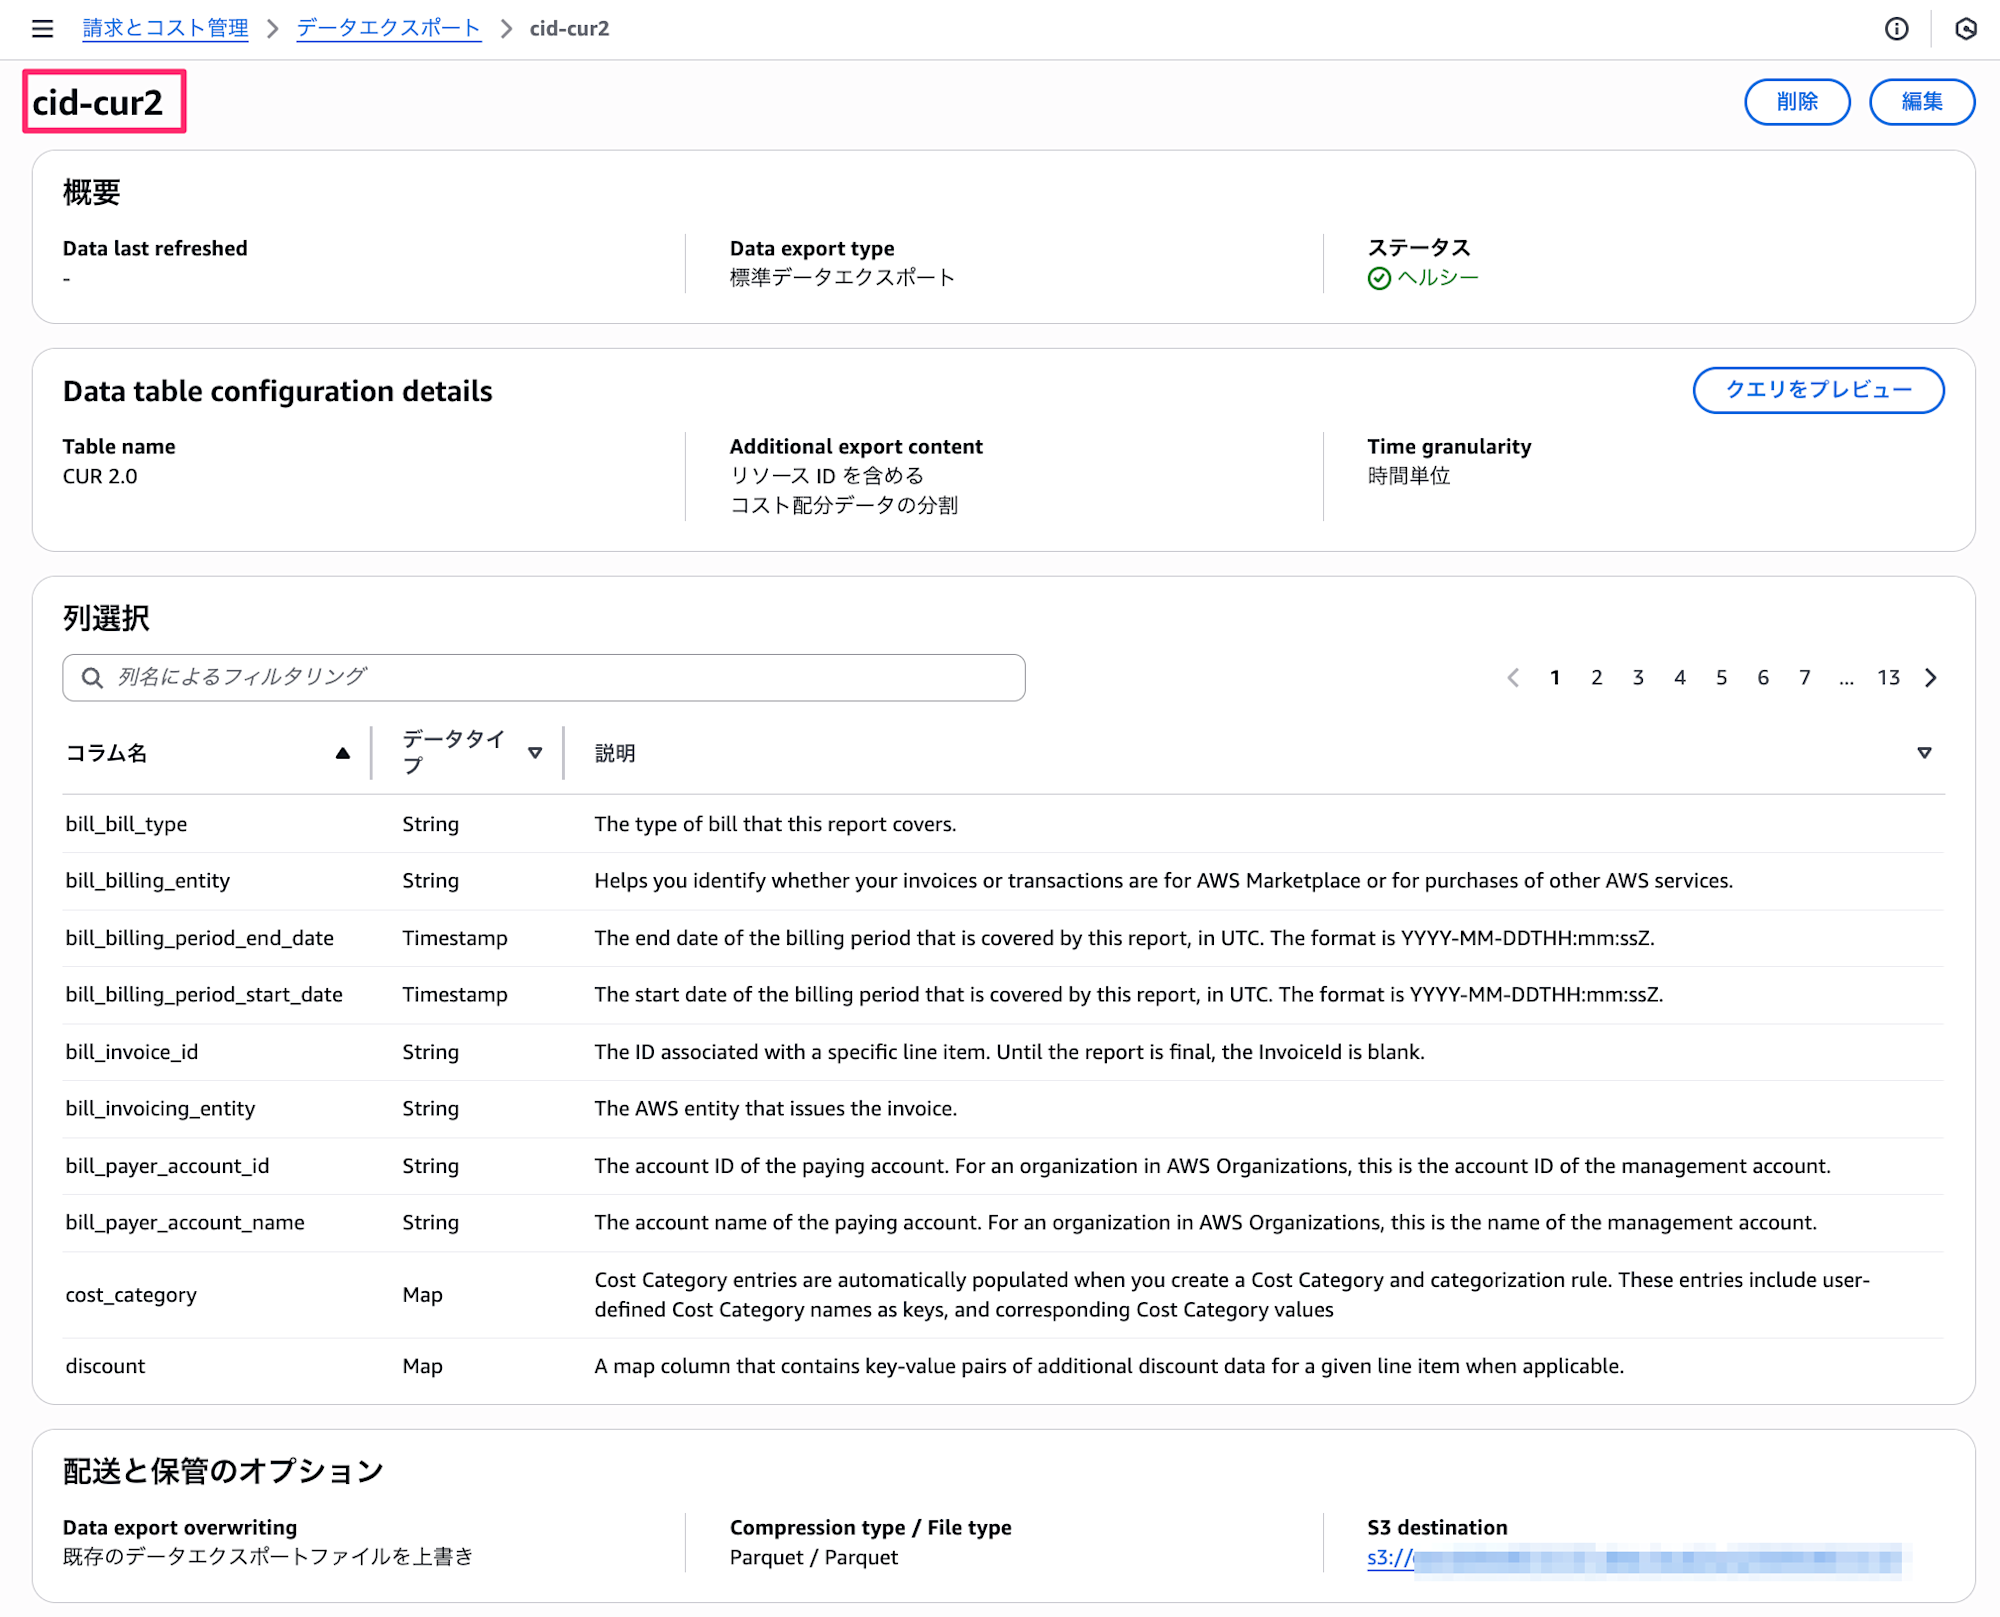Click 時間単位 time granularity value

(1409, 476)
